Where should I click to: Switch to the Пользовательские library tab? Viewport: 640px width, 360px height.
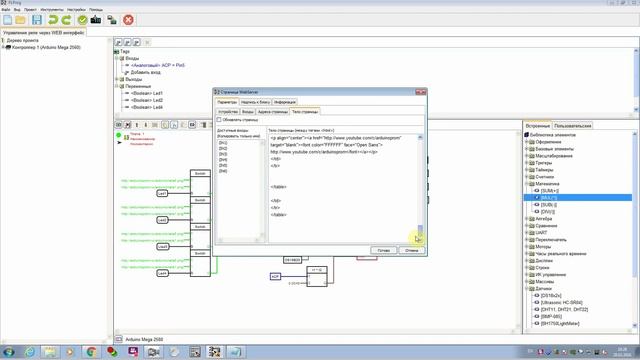pos(573,126)
